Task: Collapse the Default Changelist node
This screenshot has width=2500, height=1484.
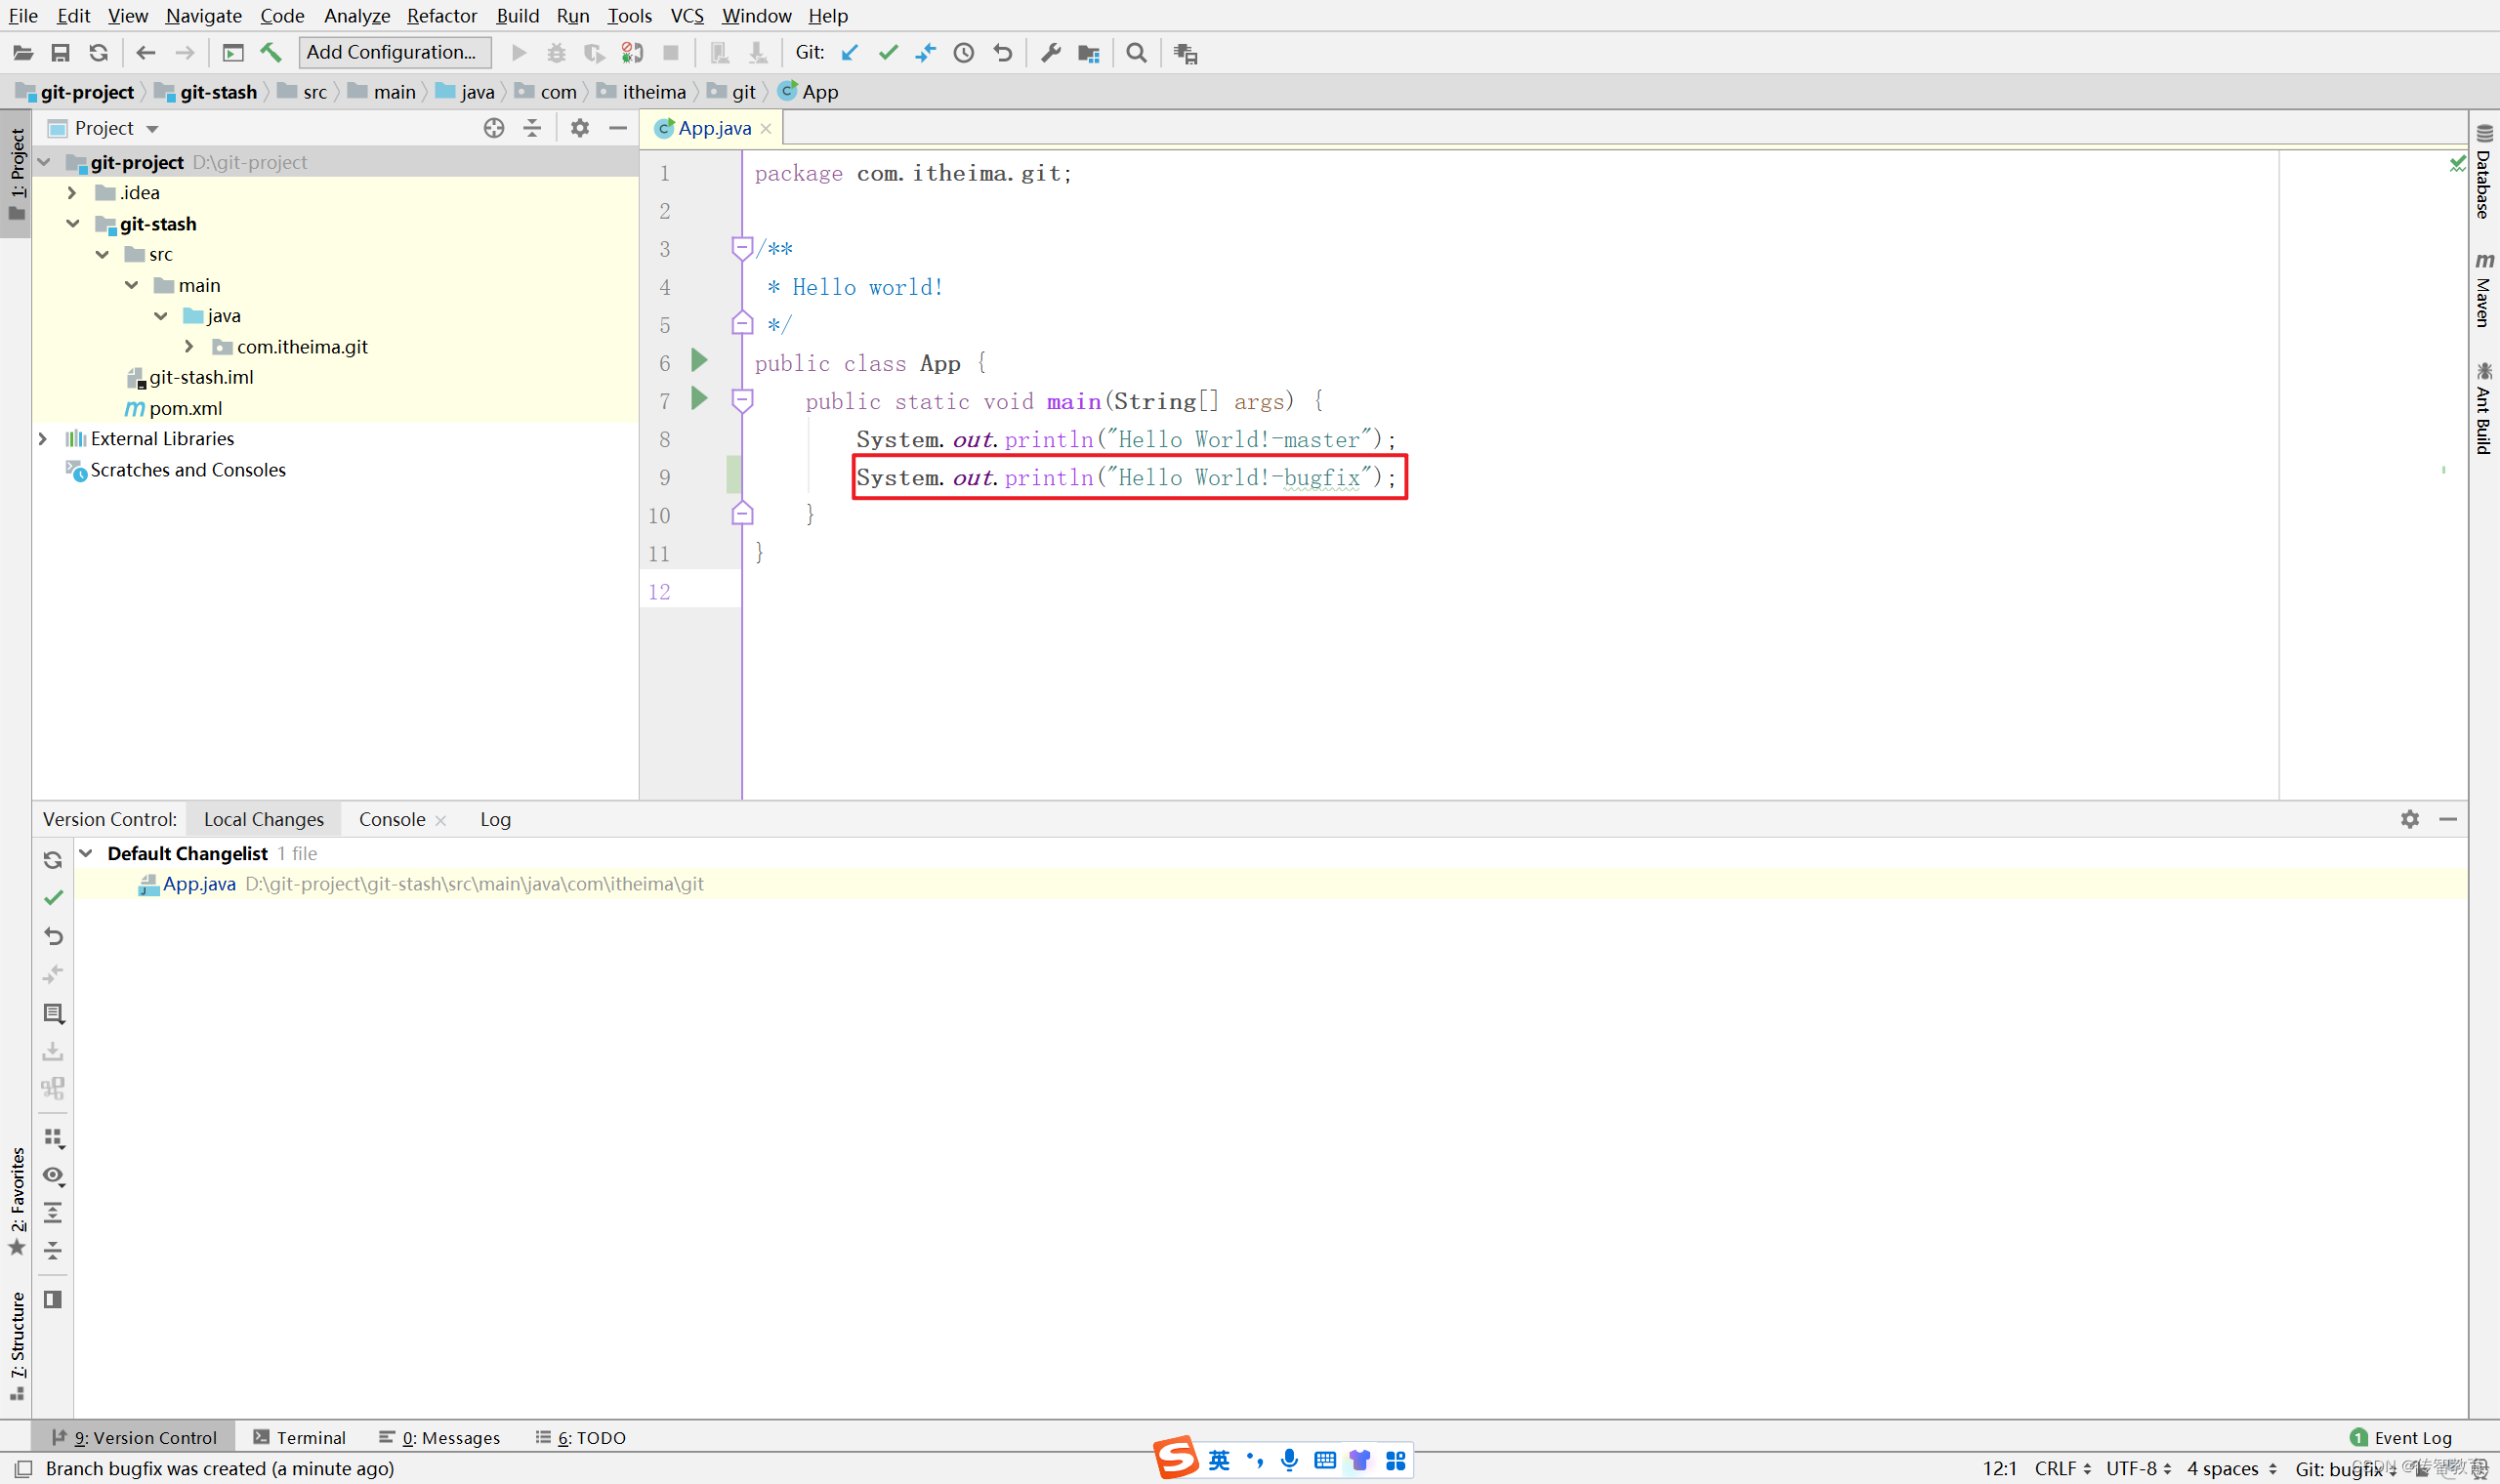Action: [87, 853]
